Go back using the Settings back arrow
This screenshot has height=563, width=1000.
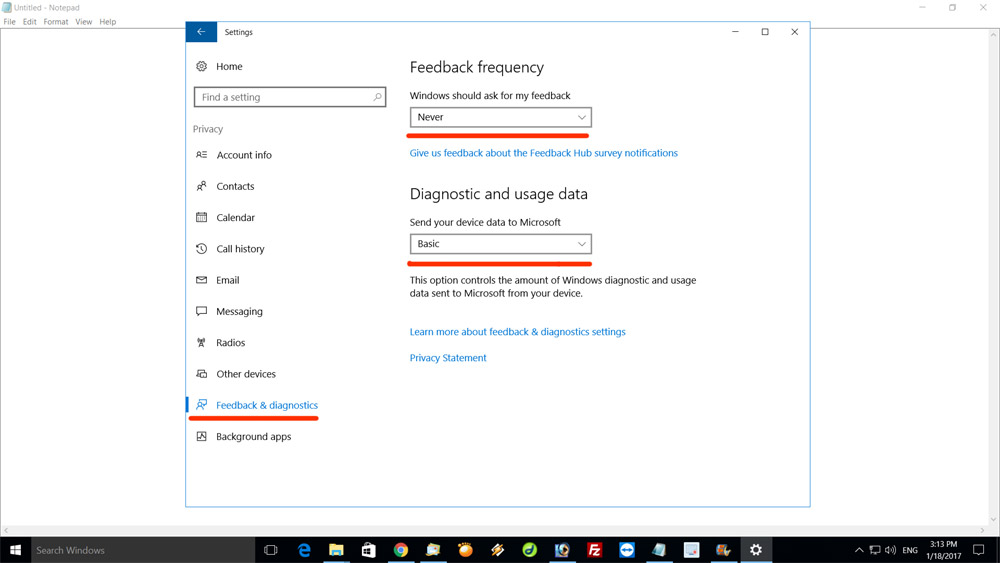[201, 32]
